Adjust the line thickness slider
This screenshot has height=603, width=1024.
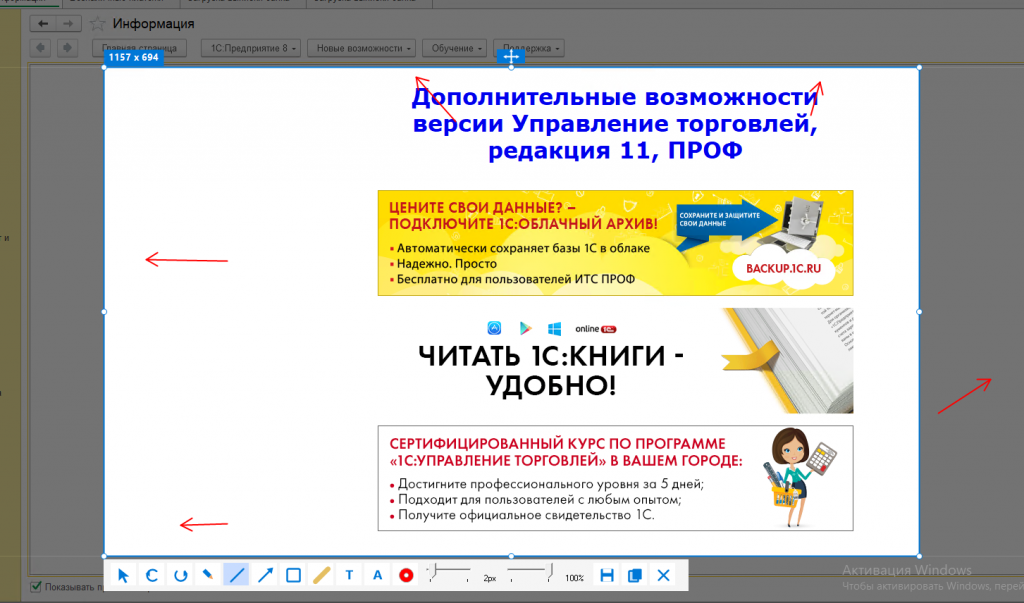coord(449,573)
